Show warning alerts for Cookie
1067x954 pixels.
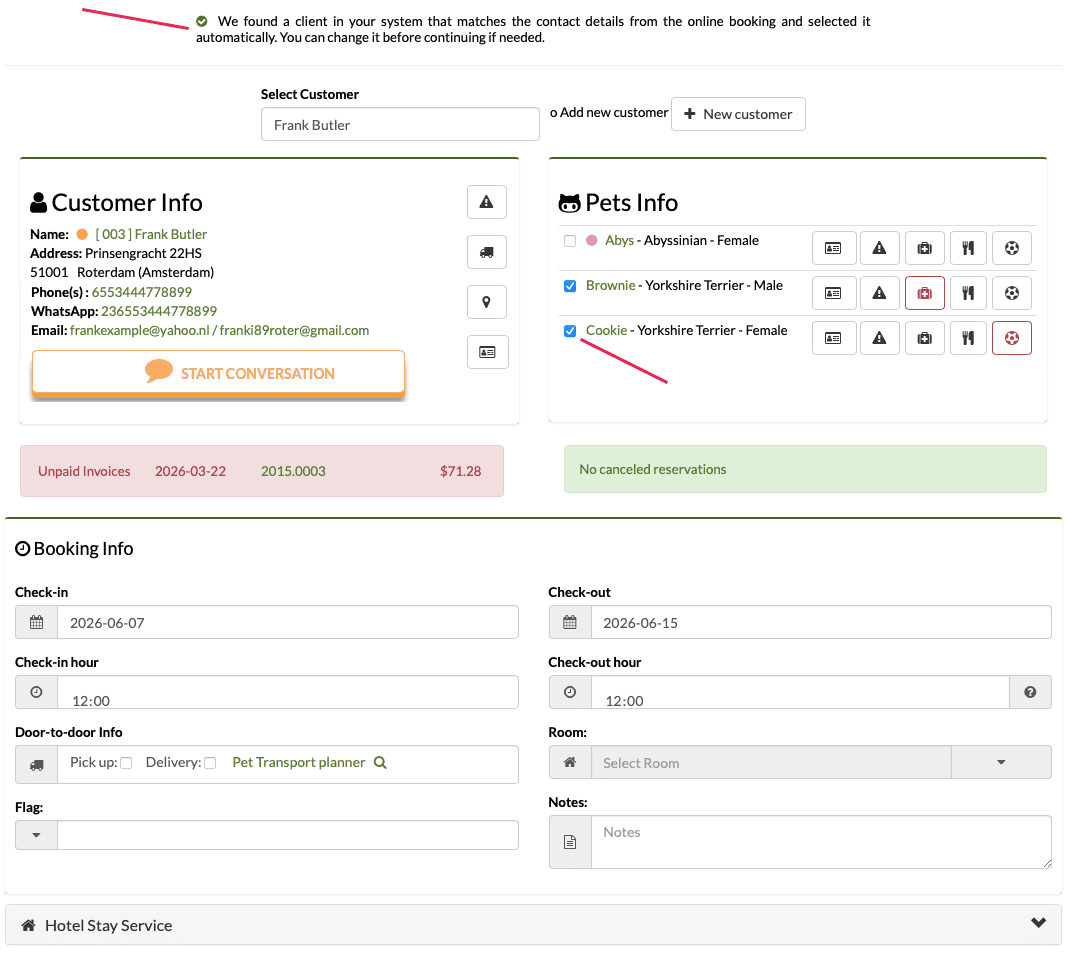tap(879, 338)
